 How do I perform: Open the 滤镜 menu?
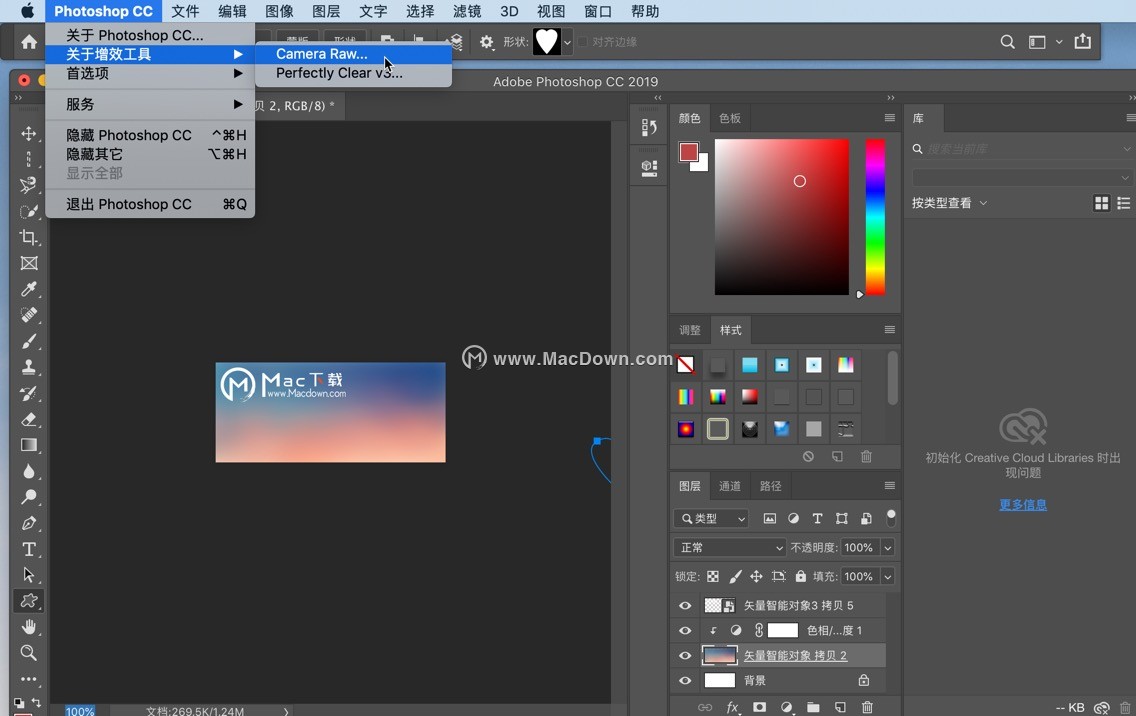(x=467, y=11)
